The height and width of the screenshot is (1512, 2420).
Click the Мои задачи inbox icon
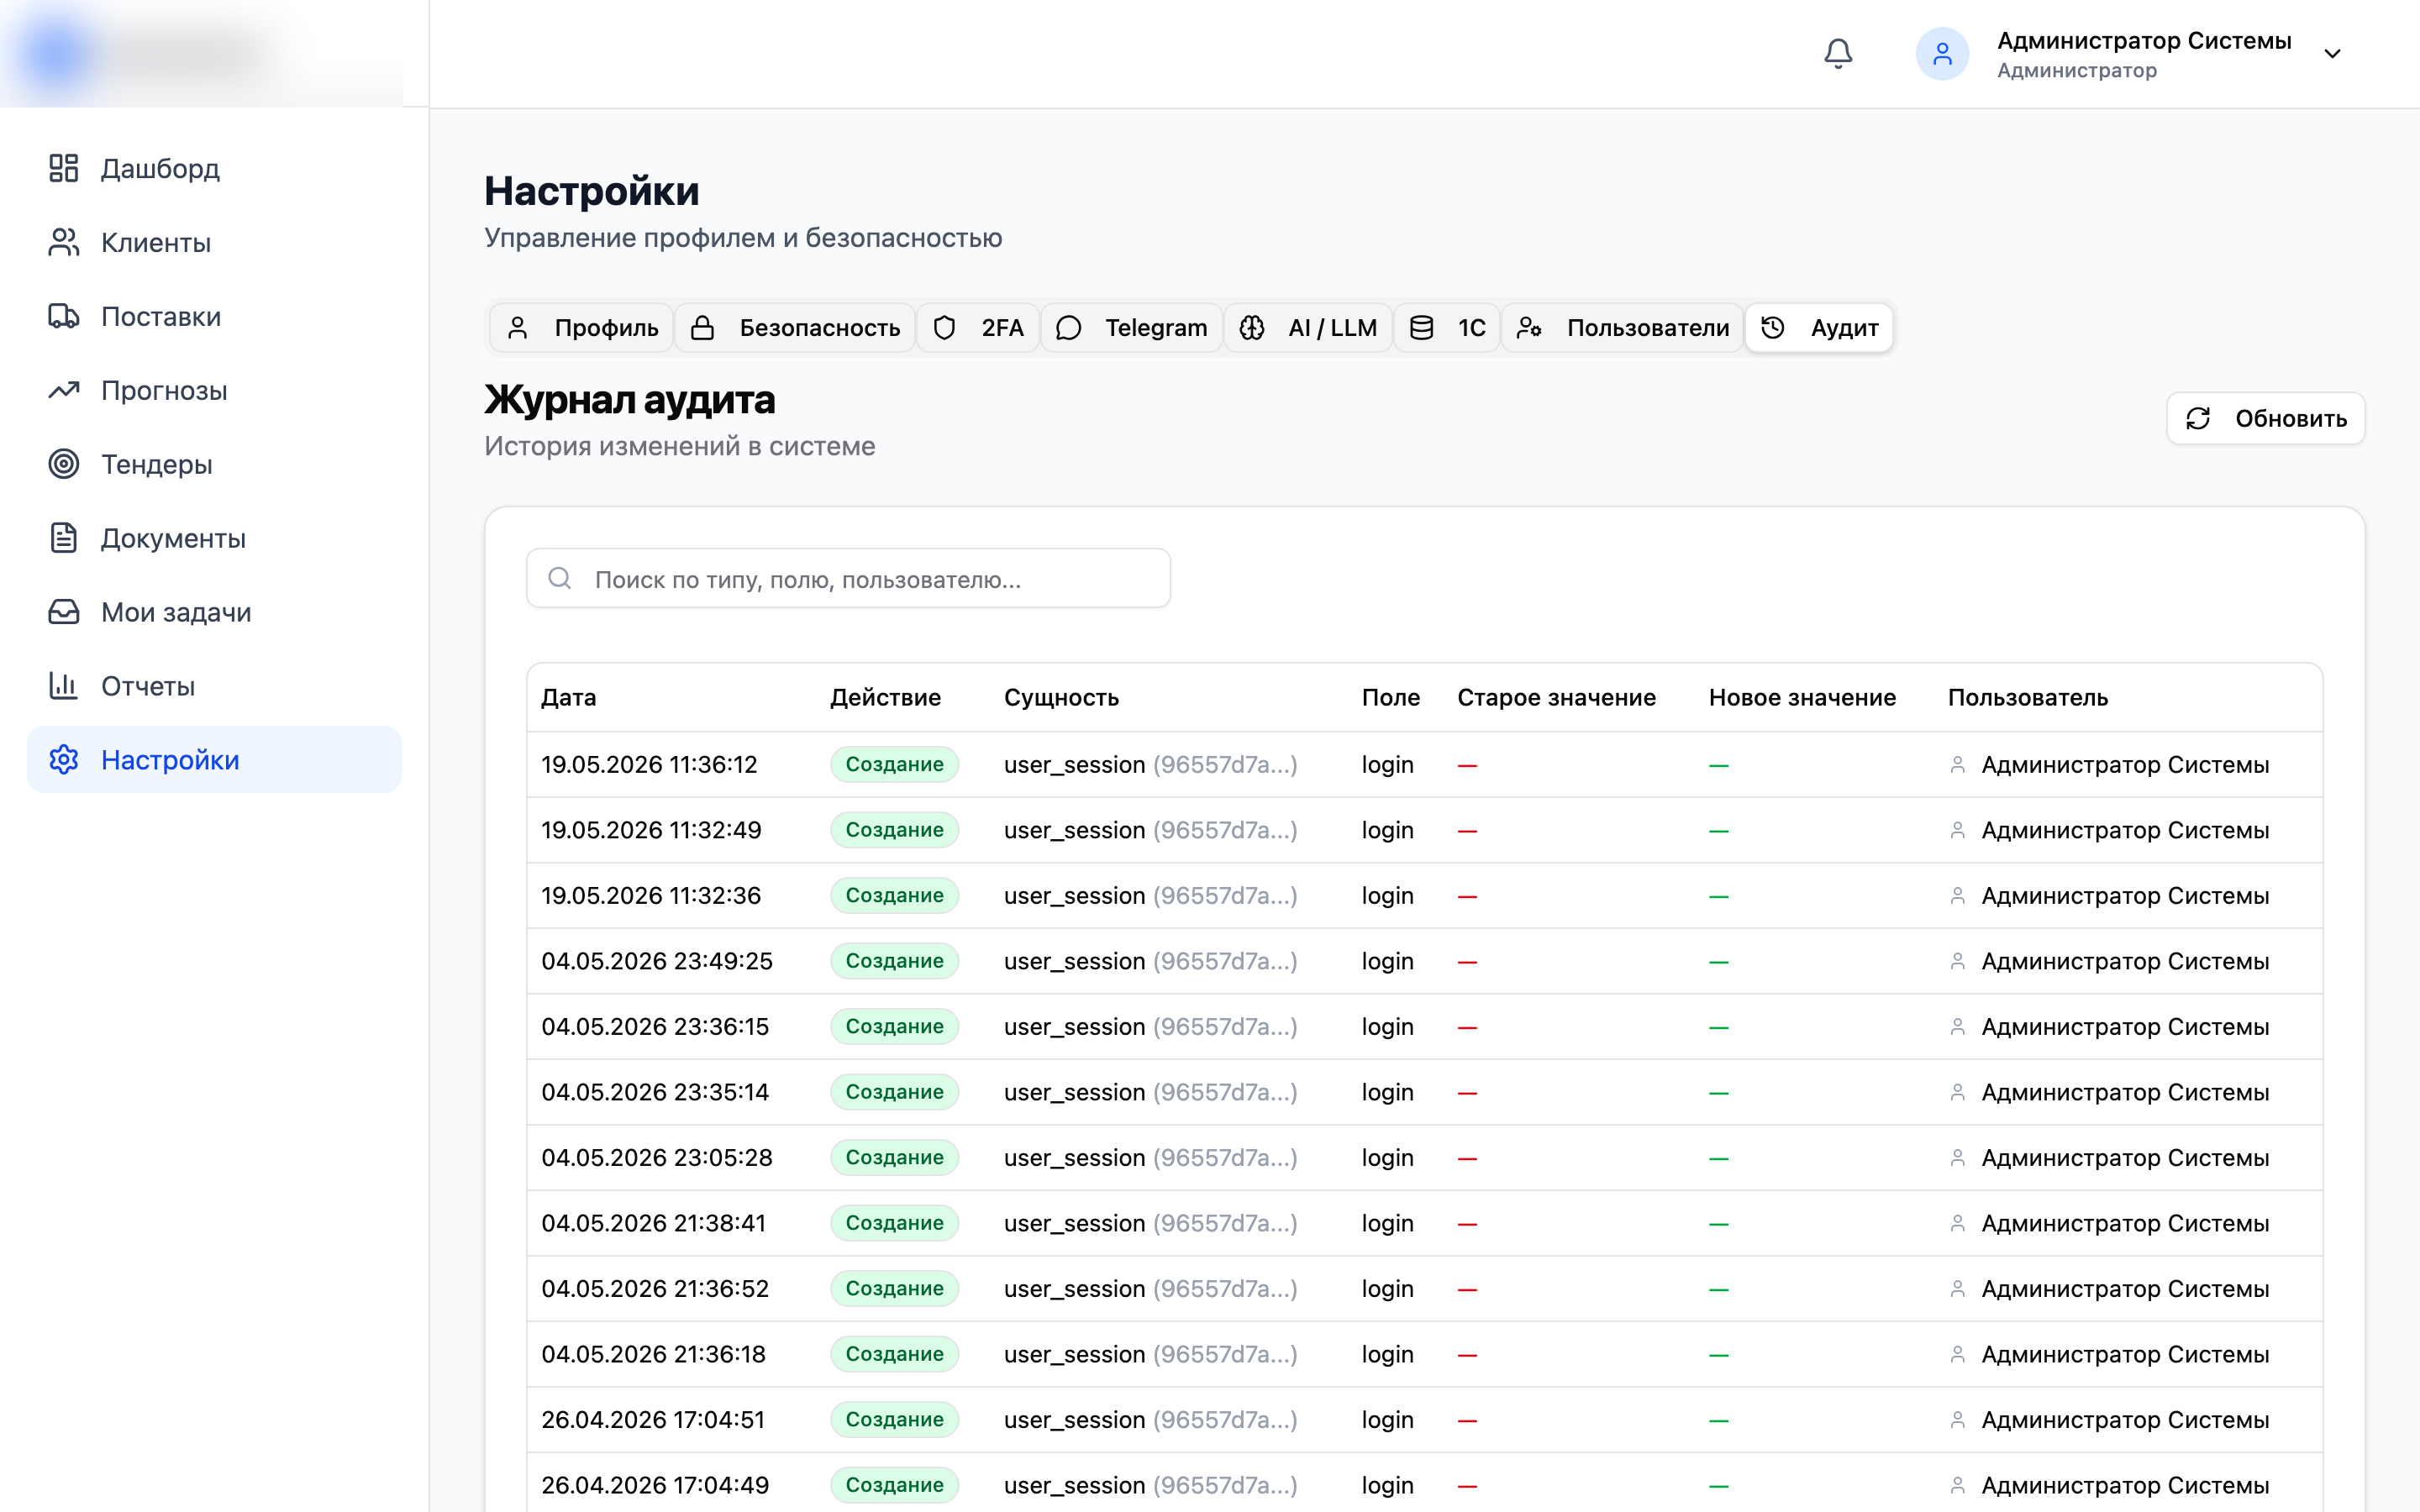click(64, 612)
